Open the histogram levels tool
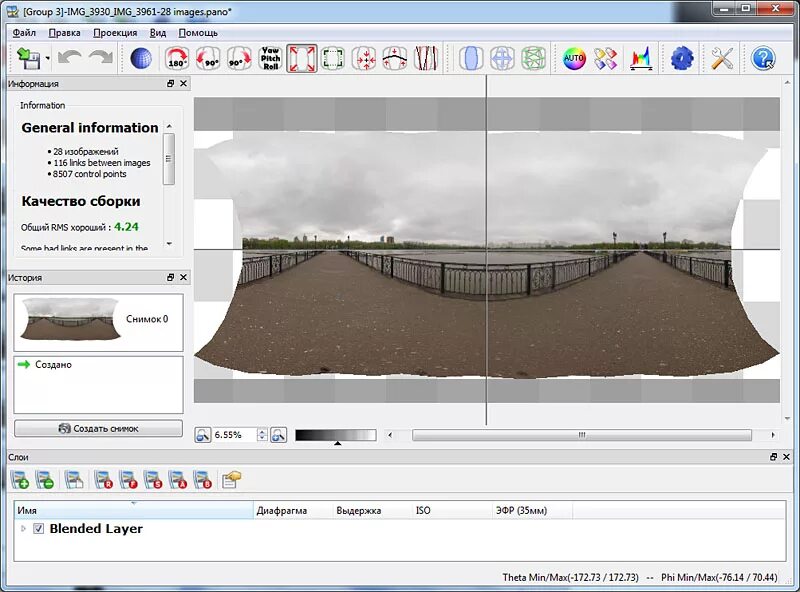Image resolution: width=800 pixels, height=592 pixels. pyautogui.click(x=641, y=58)
